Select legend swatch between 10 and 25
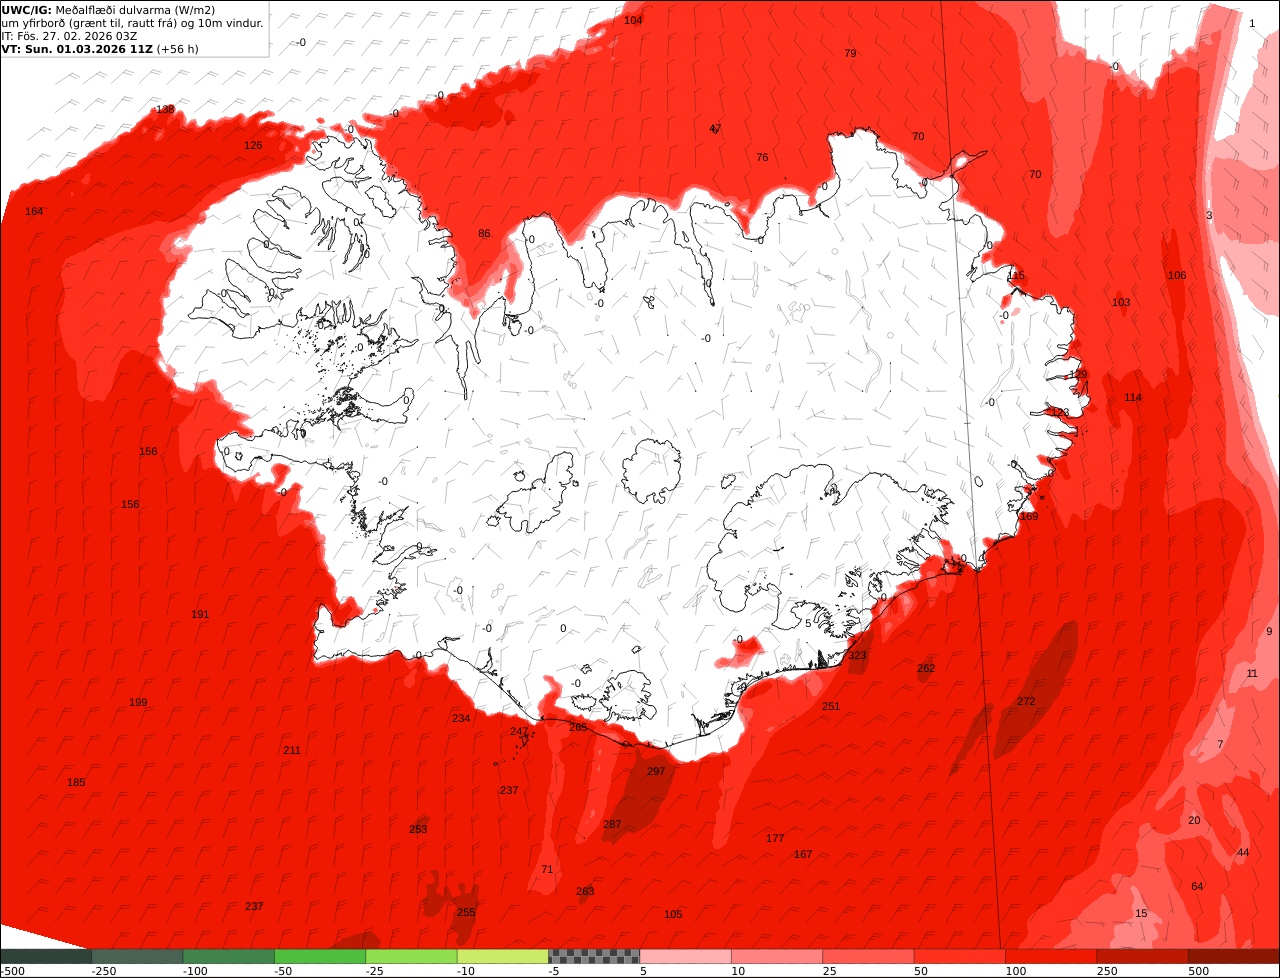Screen dimensions: 1280x978 [777, 956]
